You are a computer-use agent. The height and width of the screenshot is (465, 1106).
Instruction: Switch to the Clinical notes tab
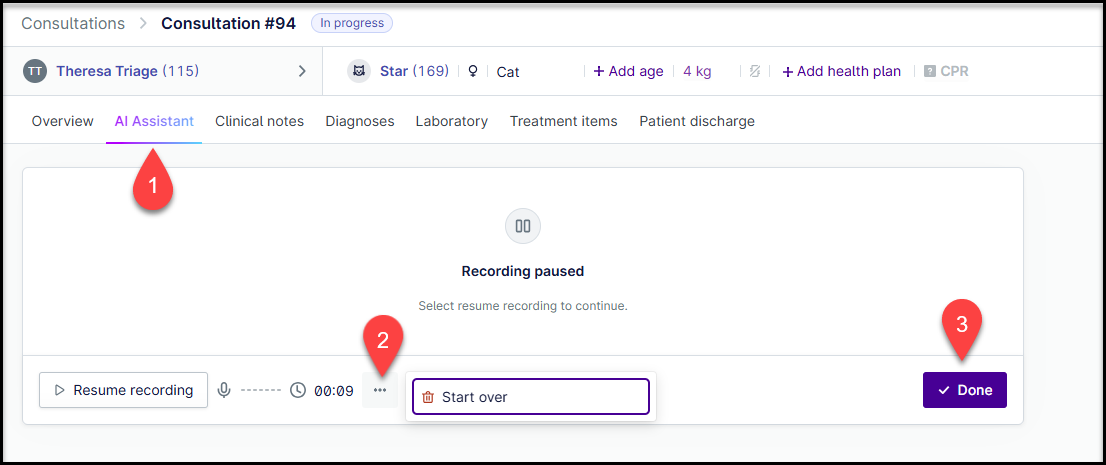260,121
